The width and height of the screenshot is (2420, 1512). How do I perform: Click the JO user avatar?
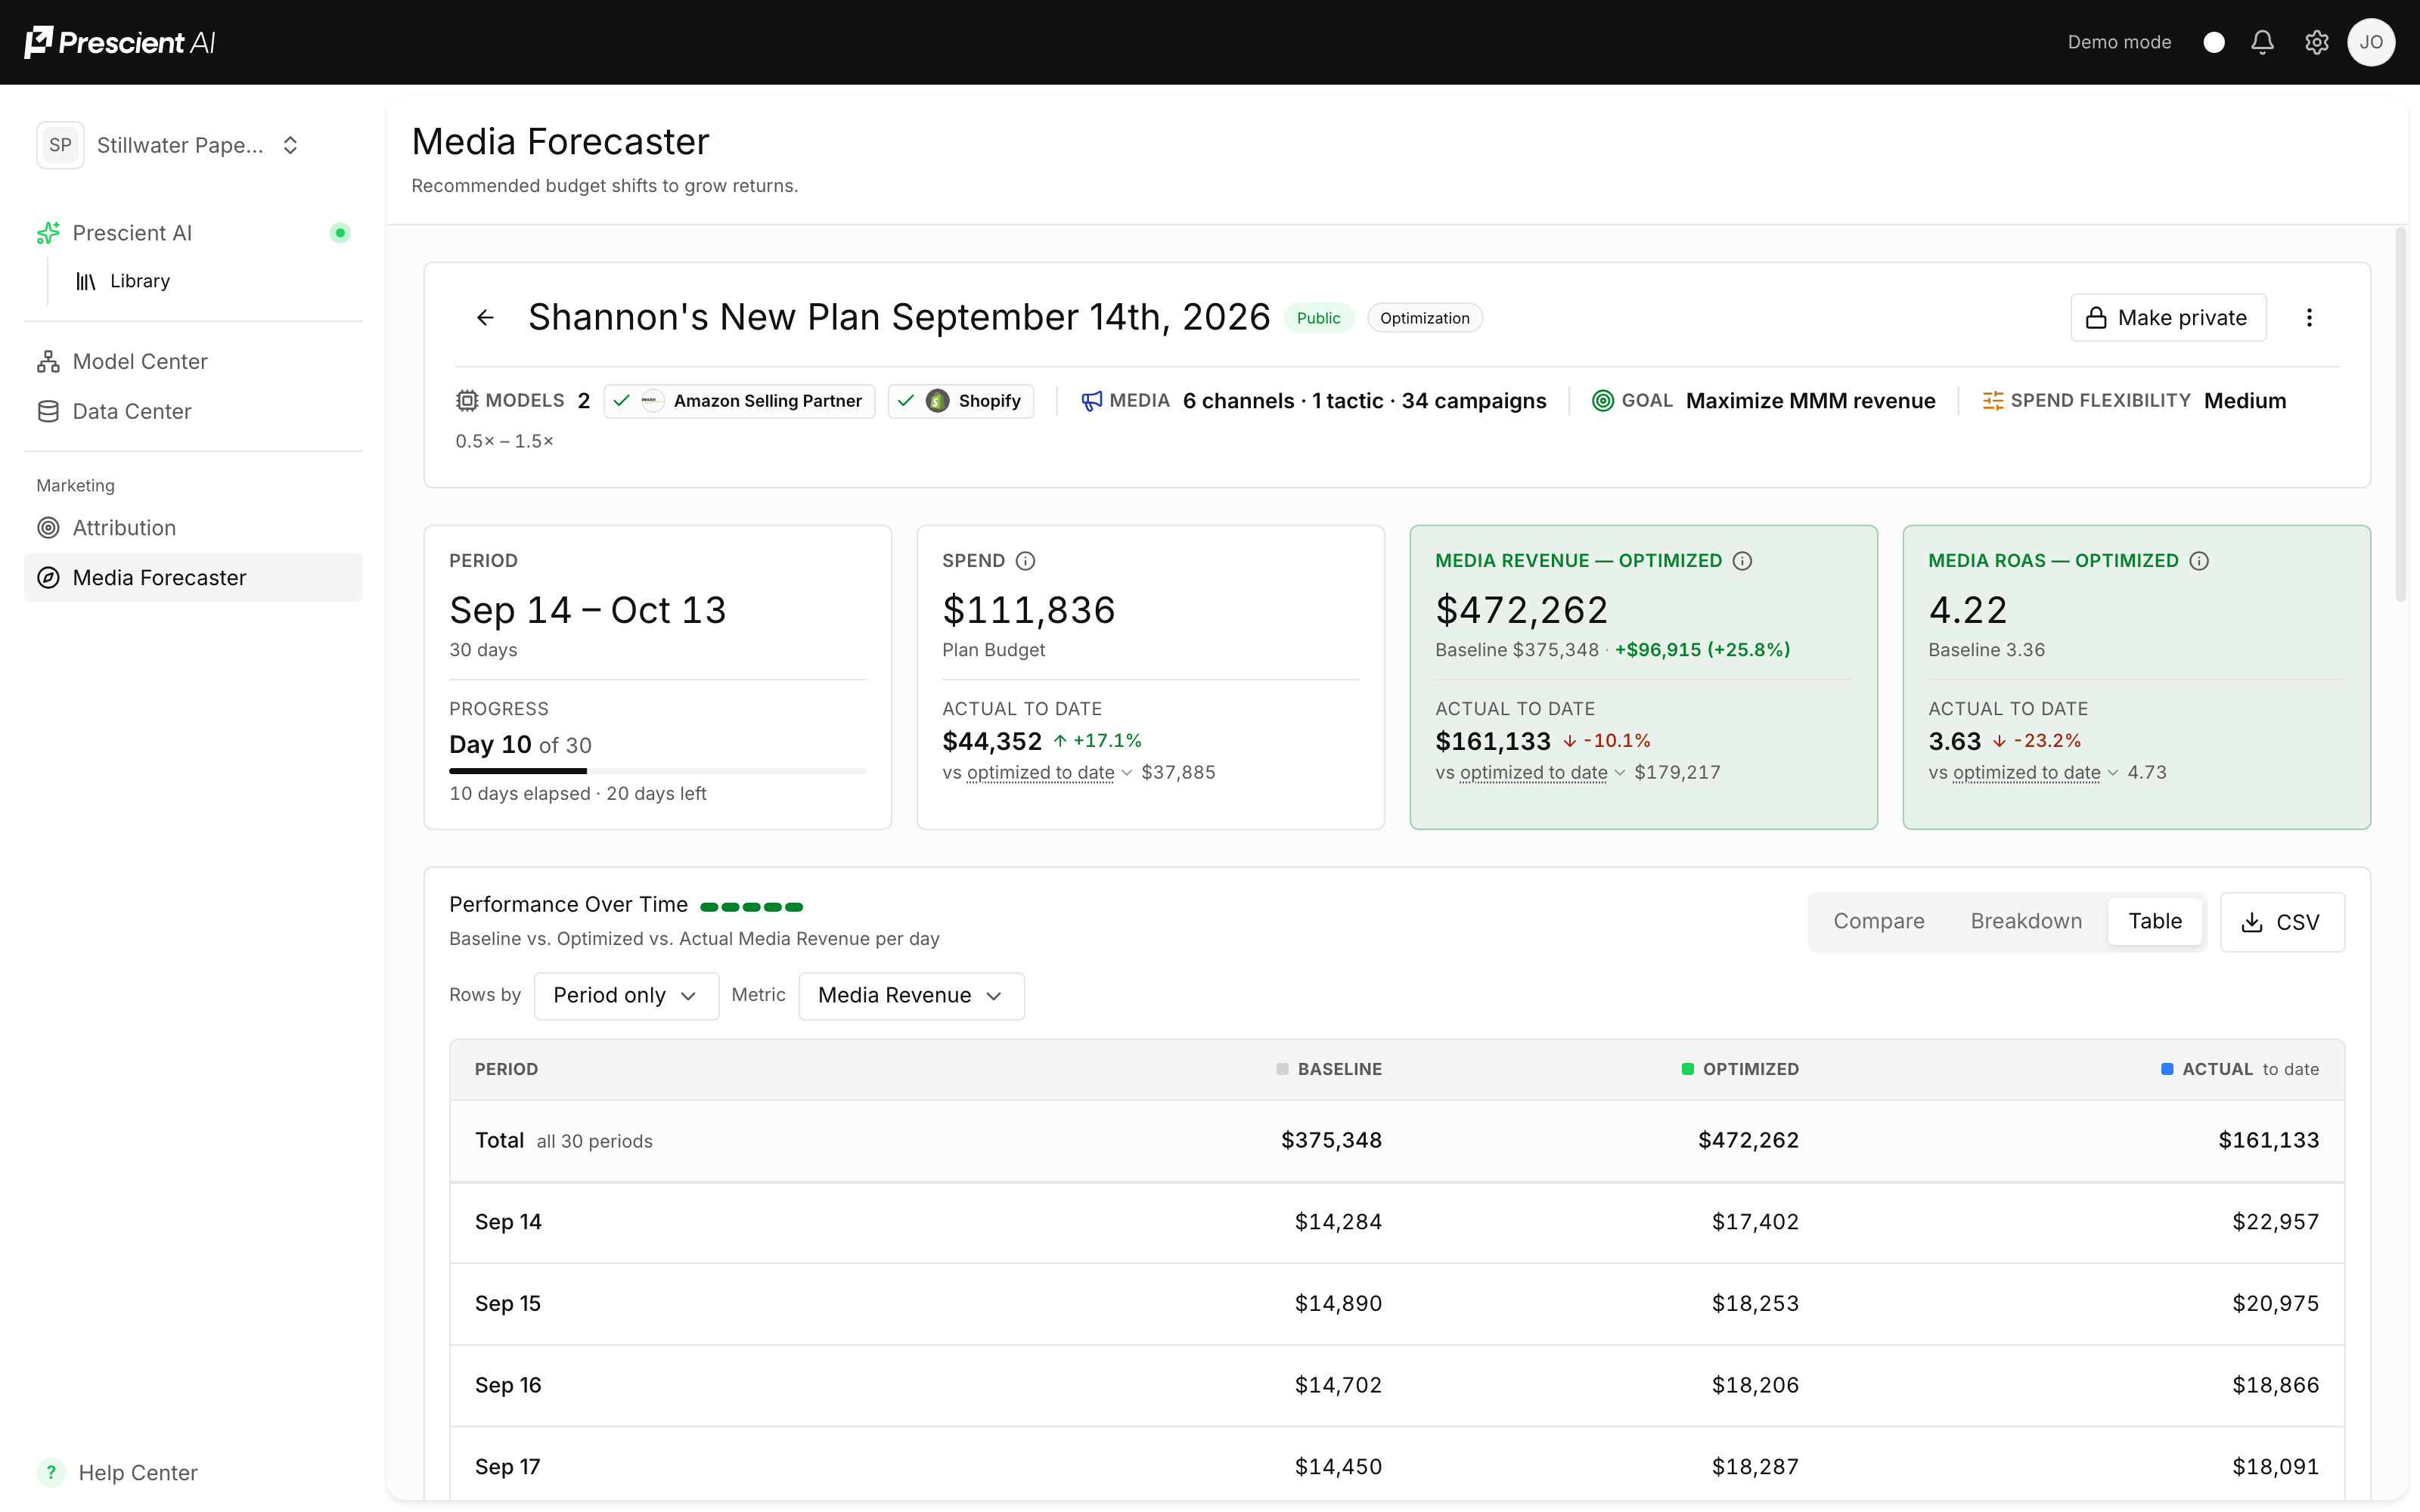2371,42
